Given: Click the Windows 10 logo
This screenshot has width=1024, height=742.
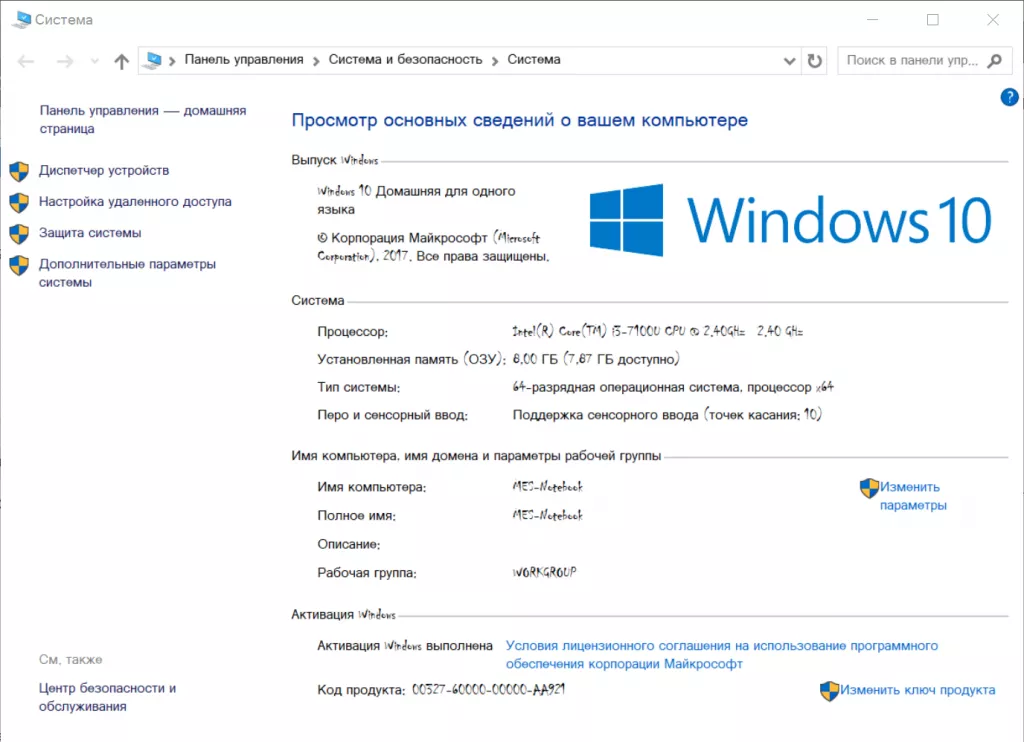Looking at the screenshot, I should point(790,220).
